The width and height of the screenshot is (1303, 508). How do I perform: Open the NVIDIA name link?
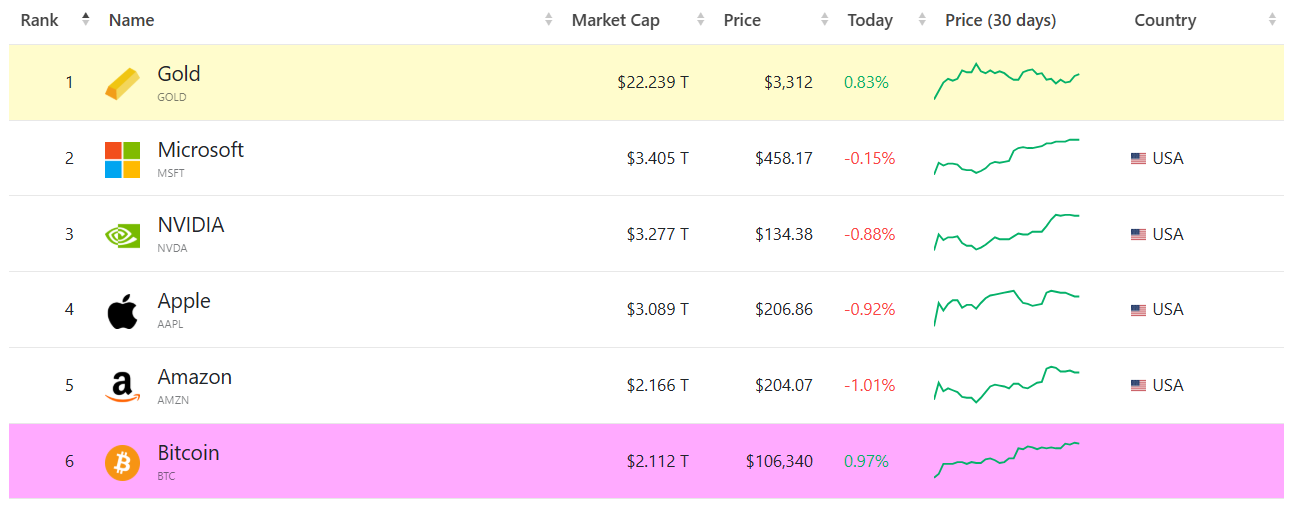pos(190,225)
